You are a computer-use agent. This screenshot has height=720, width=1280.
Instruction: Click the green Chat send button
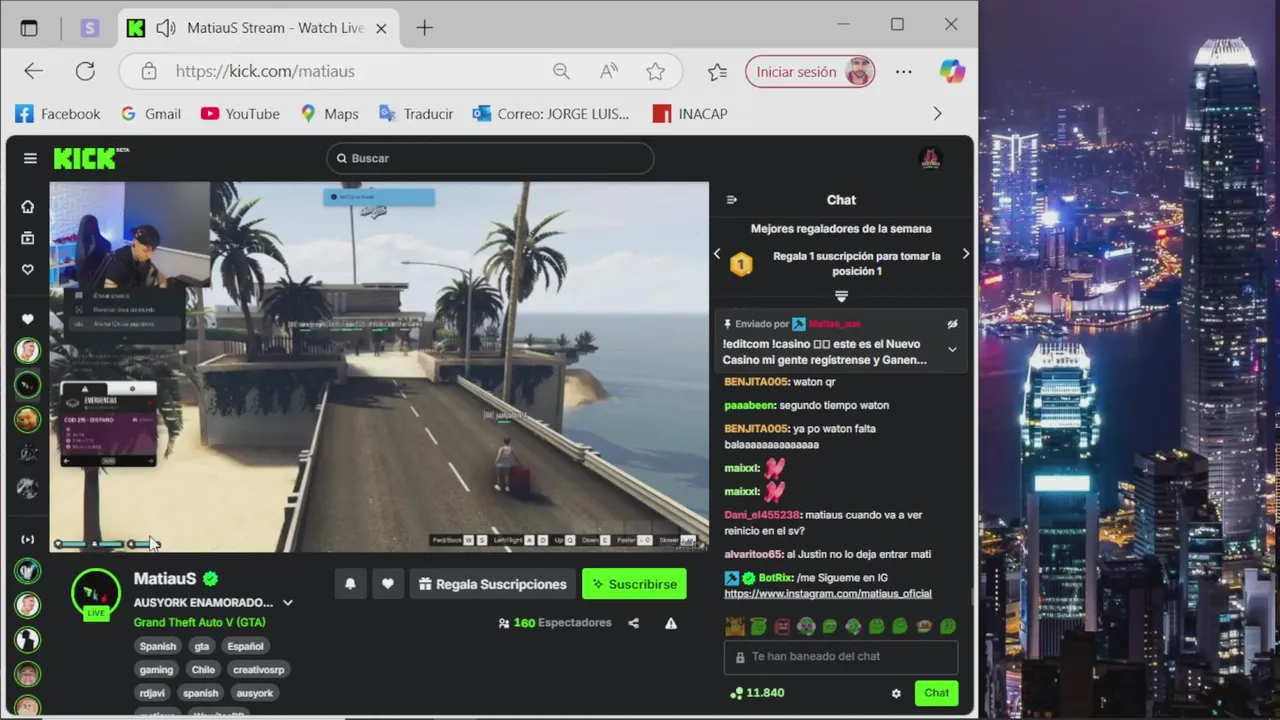click(936, 693)
